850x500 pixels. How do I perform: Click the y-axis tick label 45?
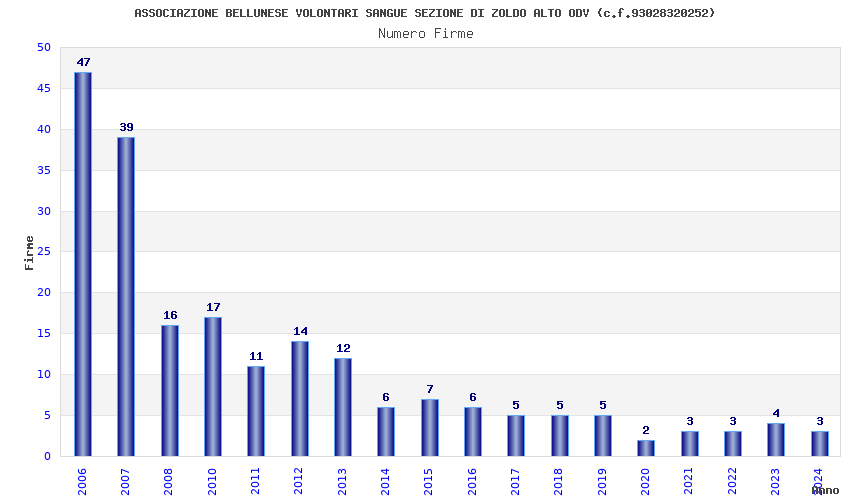44,88
